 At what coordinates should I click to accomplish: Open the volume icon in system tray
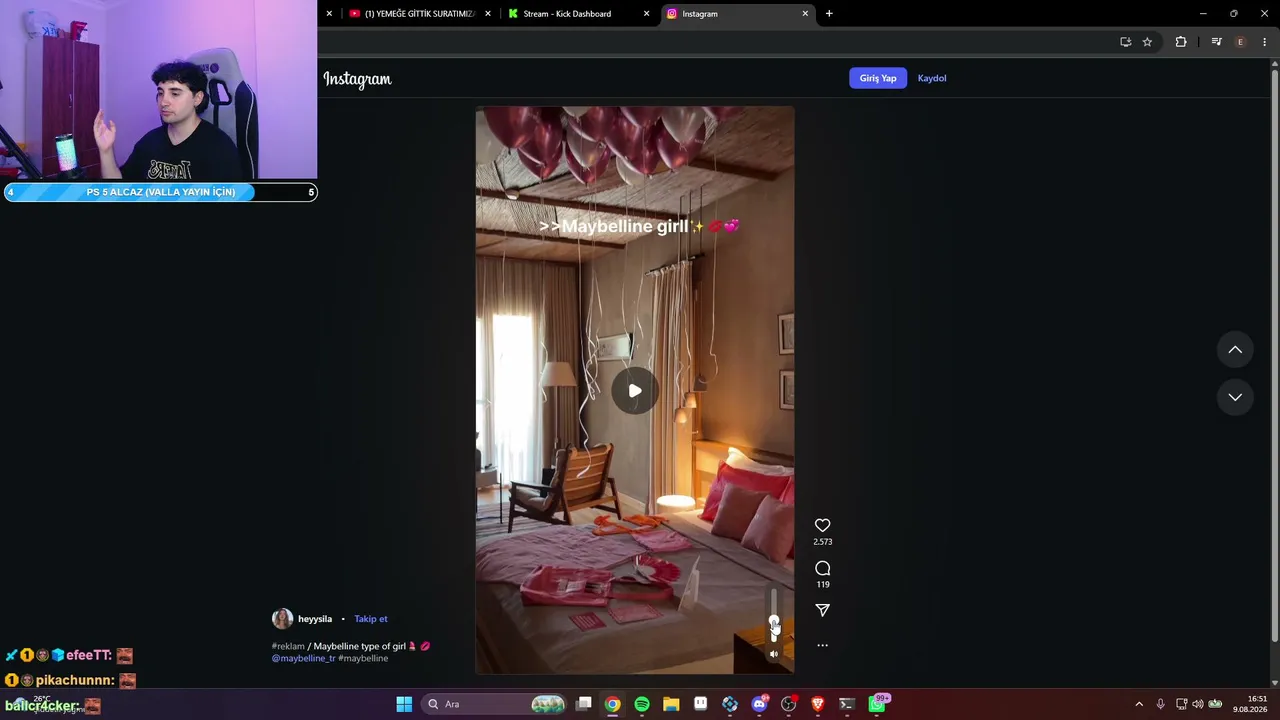(x=1198, y=704)
